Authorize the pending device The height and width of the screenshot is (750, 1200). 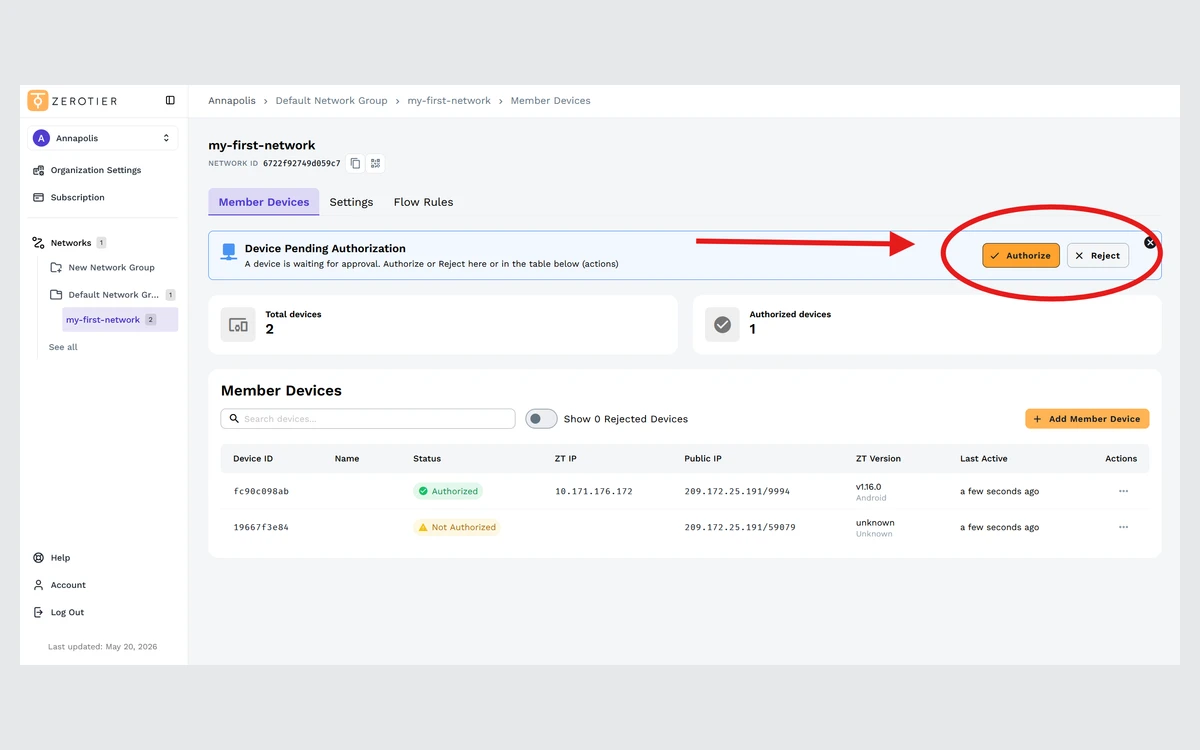[1021, 256]
